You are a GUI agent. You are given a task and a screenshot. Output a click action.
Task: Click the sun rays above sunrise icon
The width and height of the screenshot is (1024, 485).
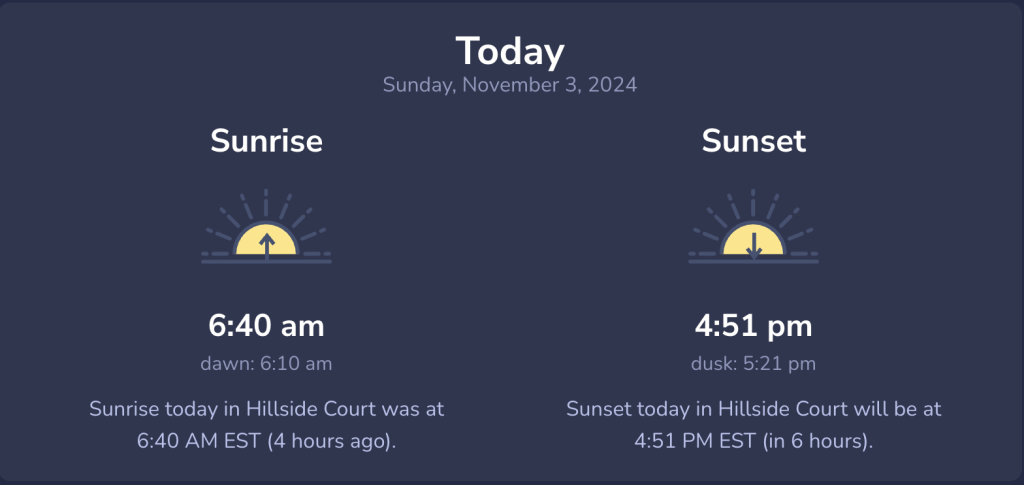click(x=266, y=210)
